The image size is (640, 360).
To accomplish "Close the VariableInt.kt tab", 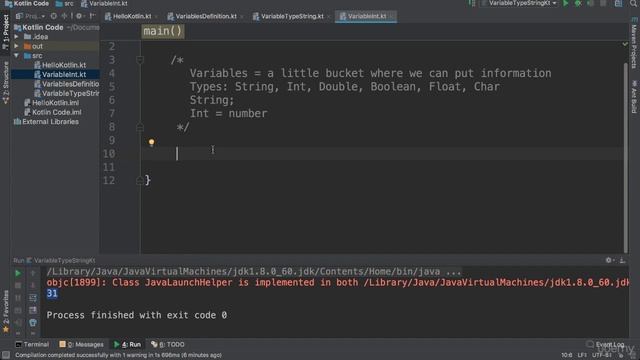I will point(392,17).
